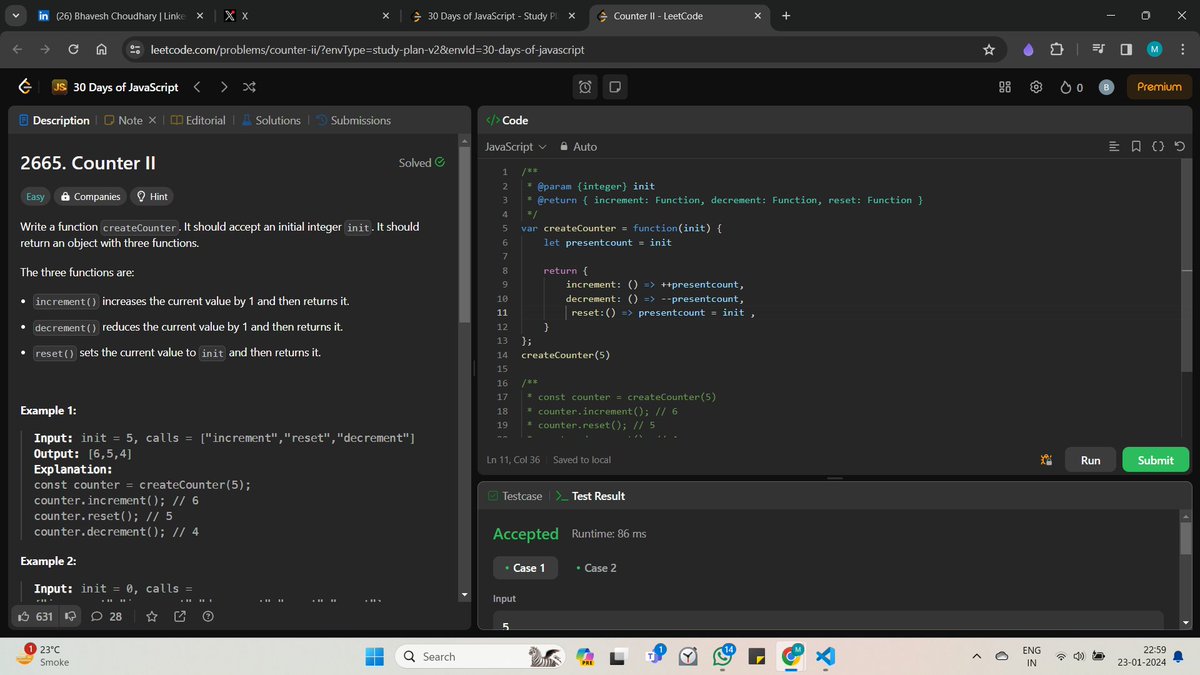The height and width of the screenshot is (675, 1200).
Task: Switch to the Testcase tab
Action: coord(515,496)
